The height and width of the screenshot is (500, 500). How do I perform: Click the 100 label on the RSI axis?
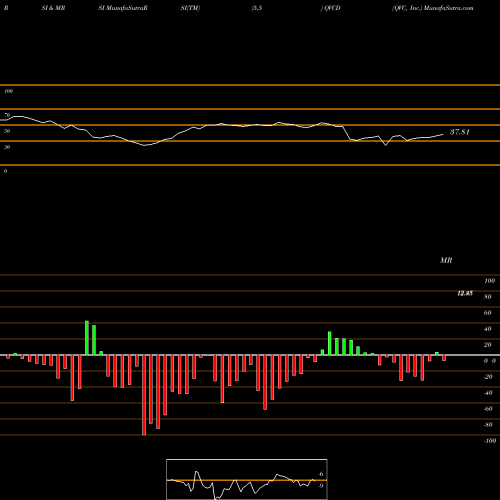(8, 91)
